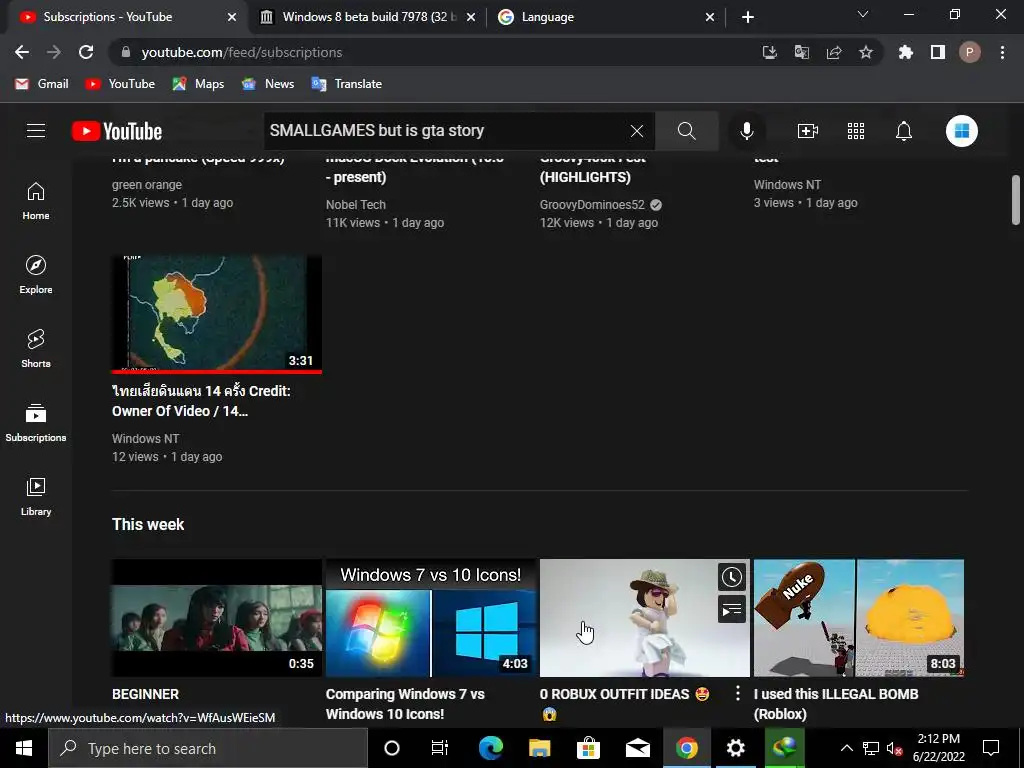
Task: Show YouTube notifications bell
Action: click(x=904, y=131)
